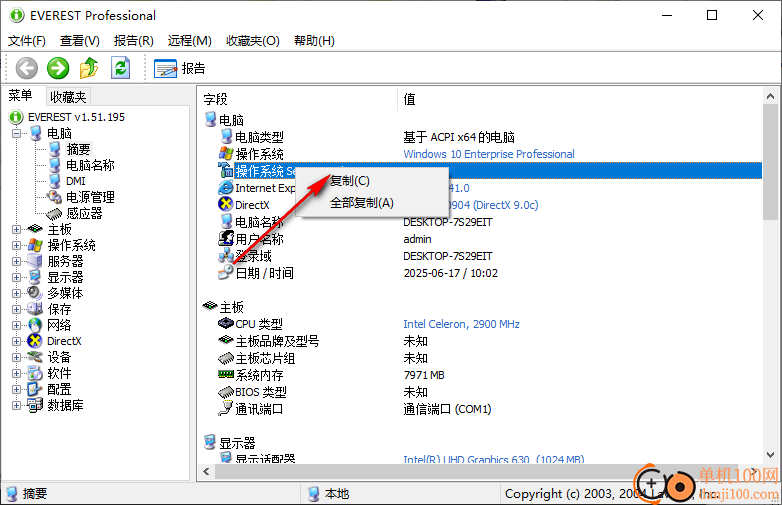Open the 文件(F) menu

(27, 40)
